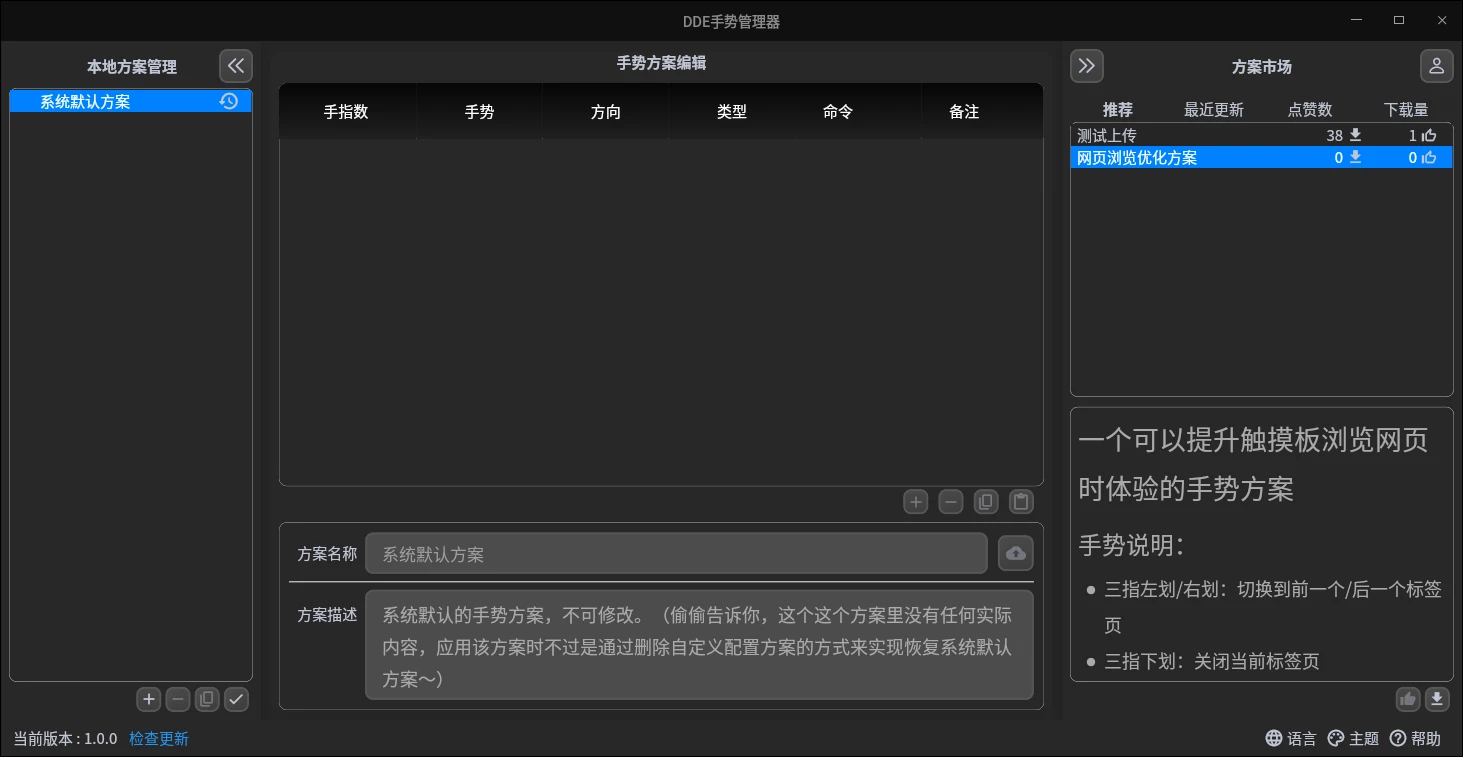
Task: Click the 手势 column header
Action: [x=480, y=112]
